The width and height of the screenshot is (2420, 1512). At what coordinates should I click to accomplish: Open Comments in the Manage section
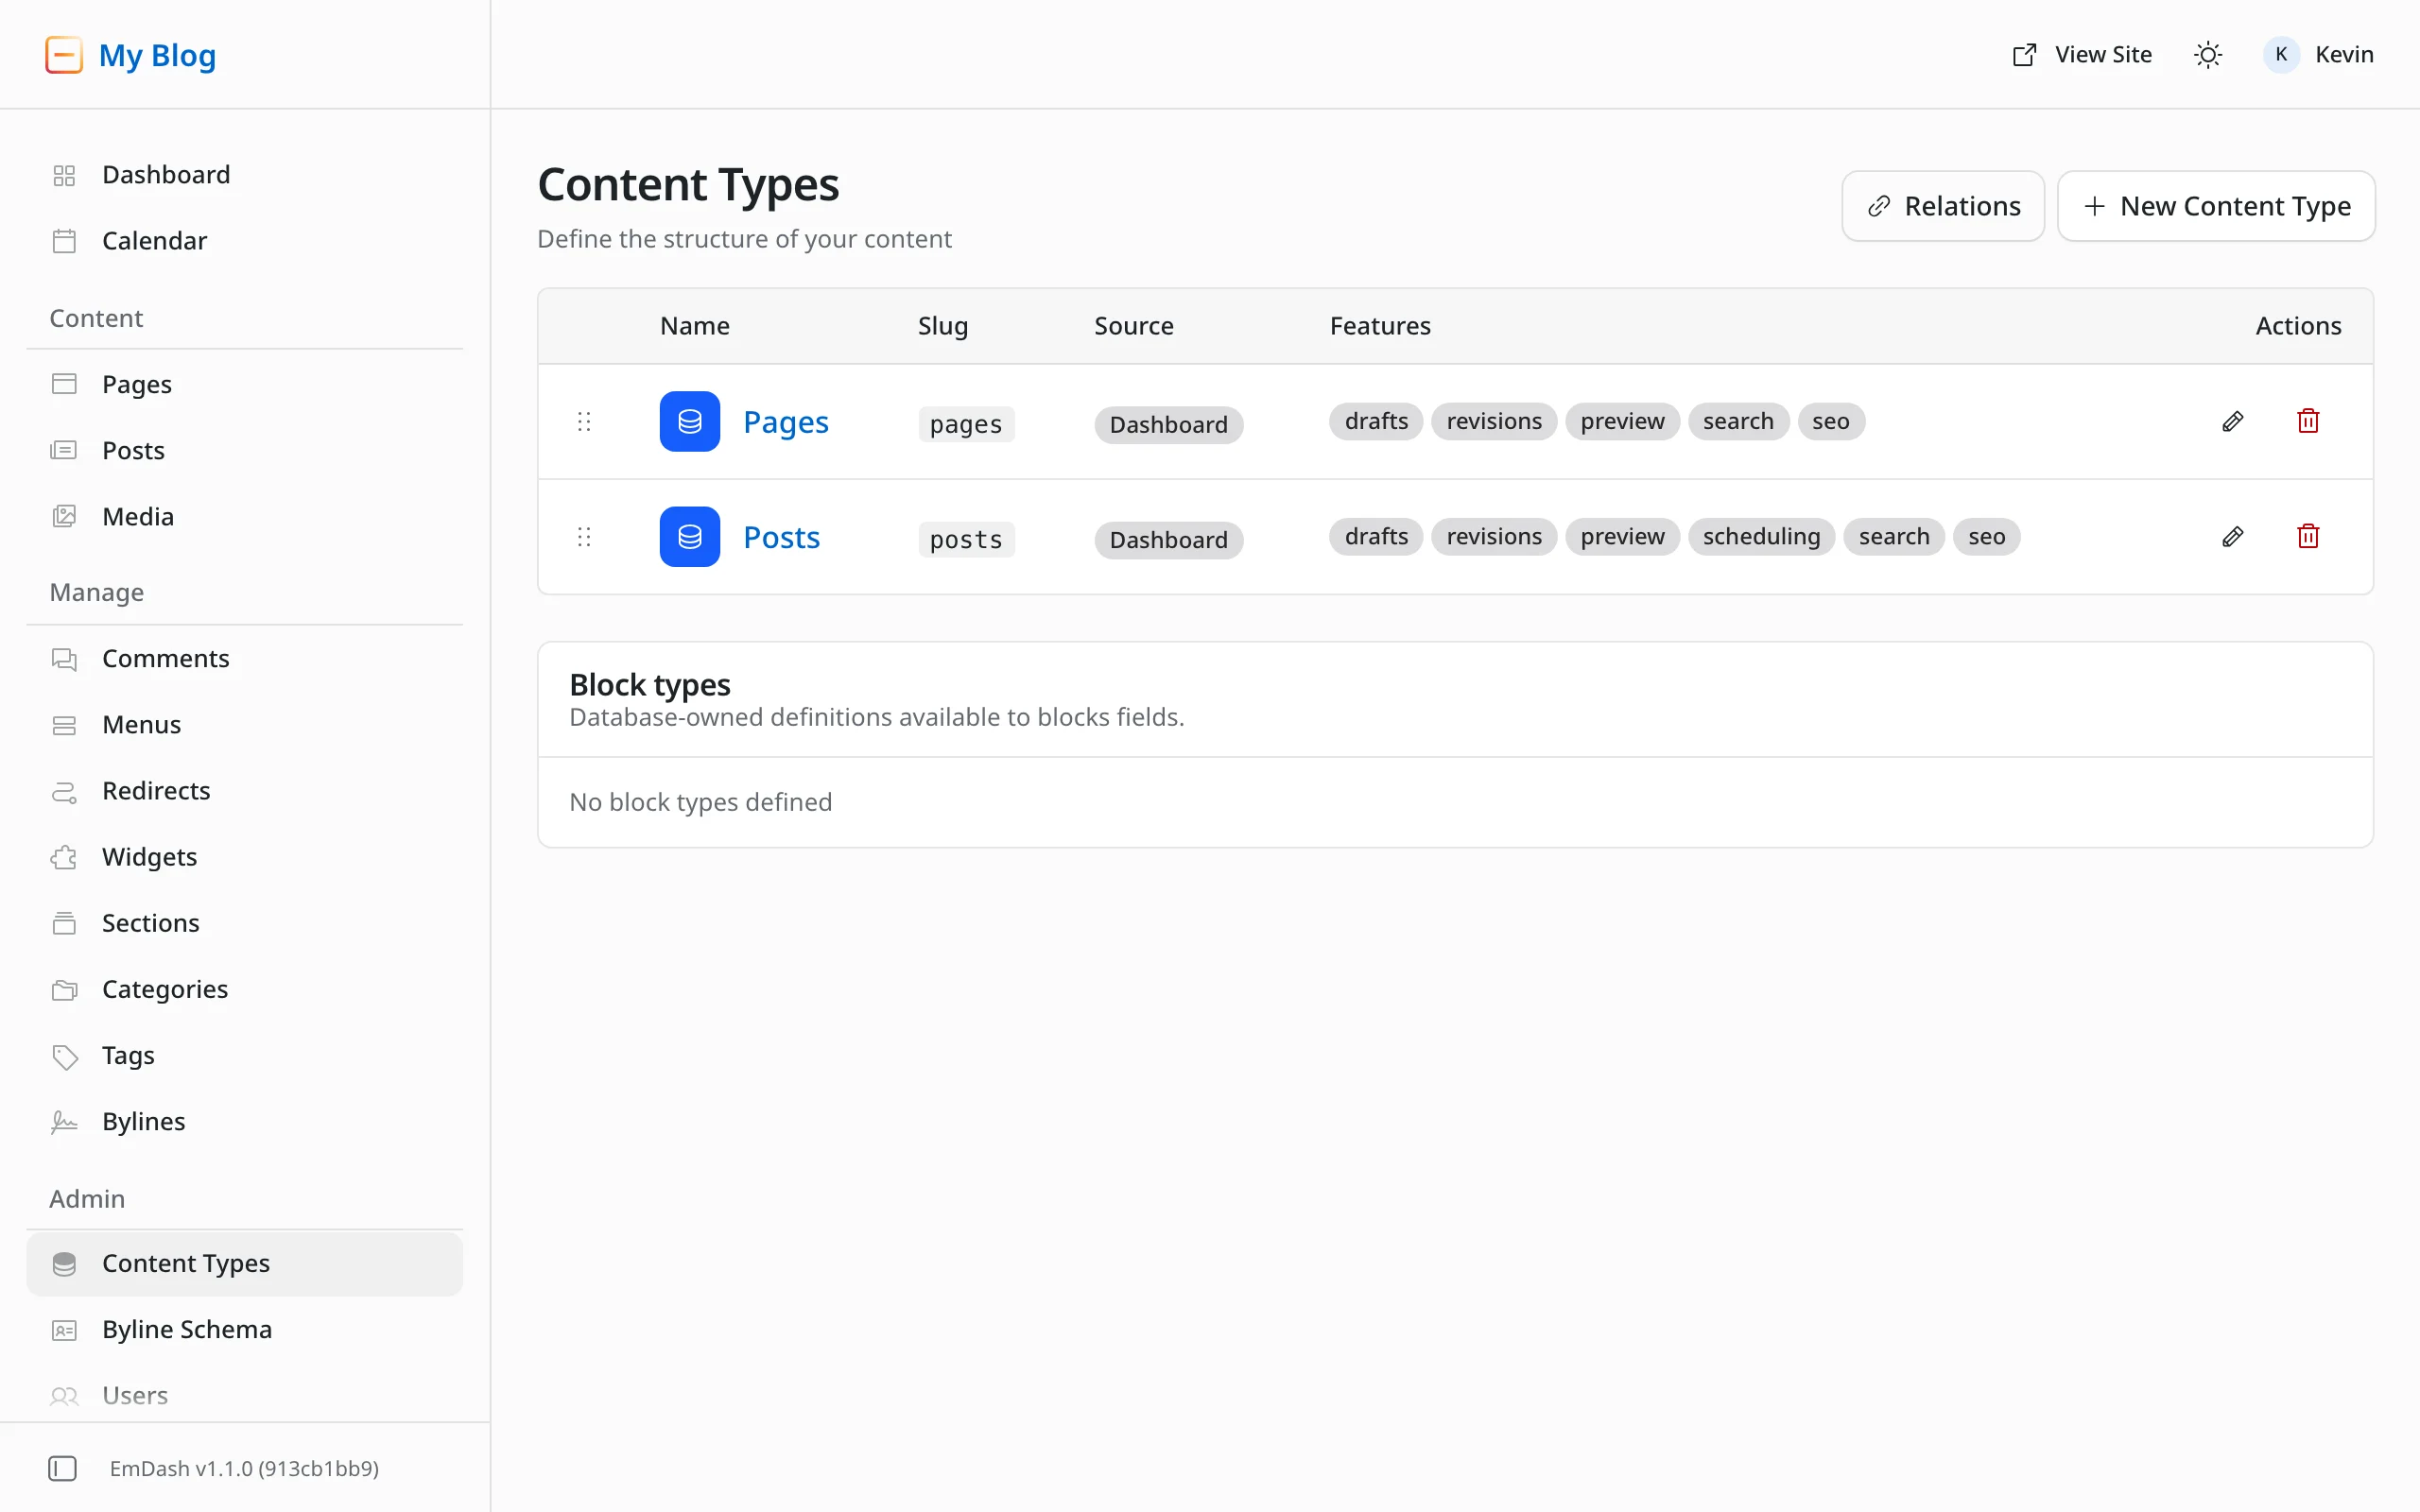[245, 658]
